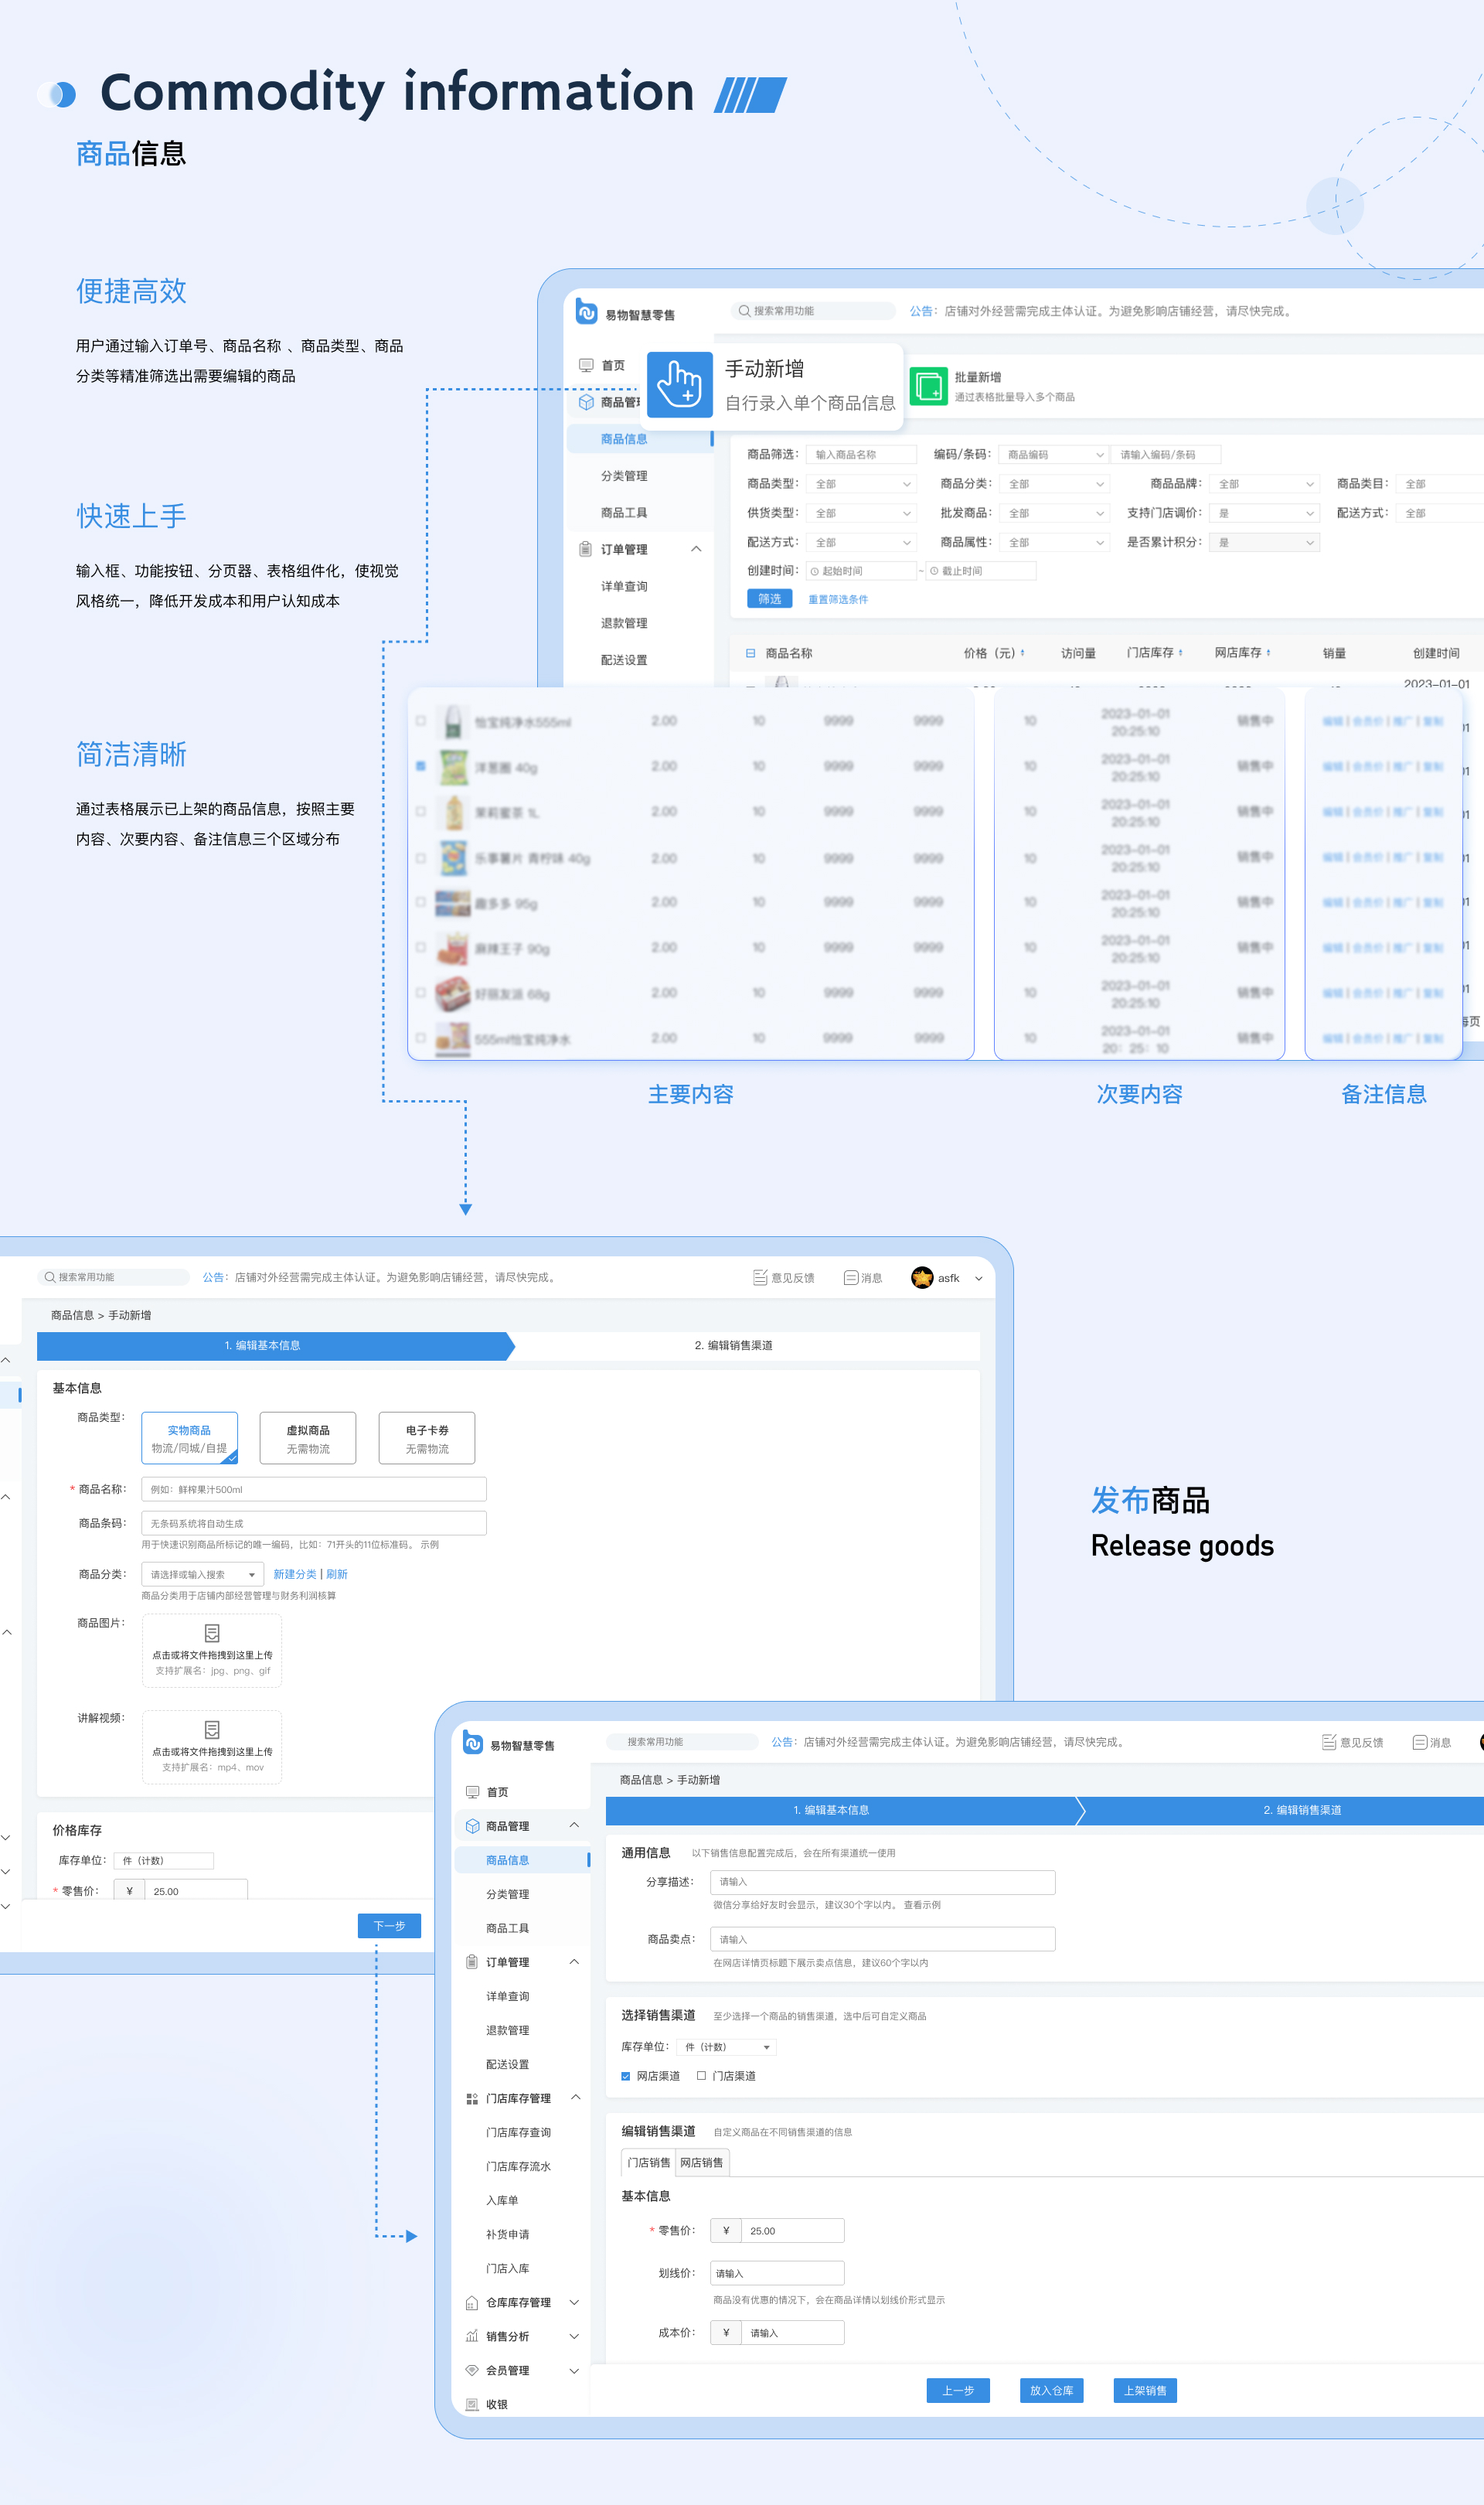This screenshot has width=1484, height=2505.
Task: Click the 下一步 button
Action: tap(389, 1925)
